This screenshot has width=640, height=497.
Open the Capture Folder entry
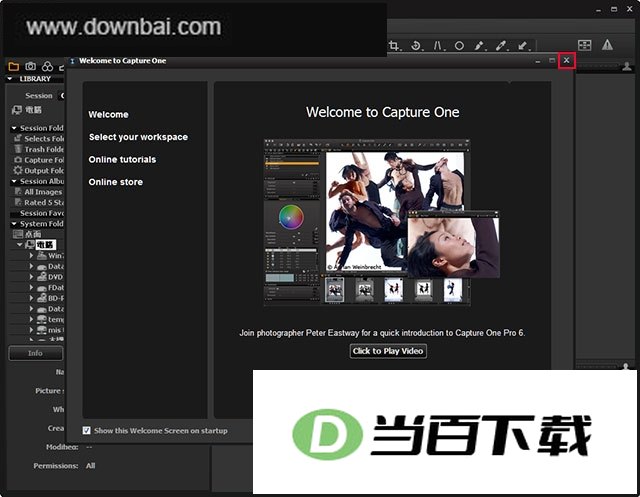[x=39, y=160]
